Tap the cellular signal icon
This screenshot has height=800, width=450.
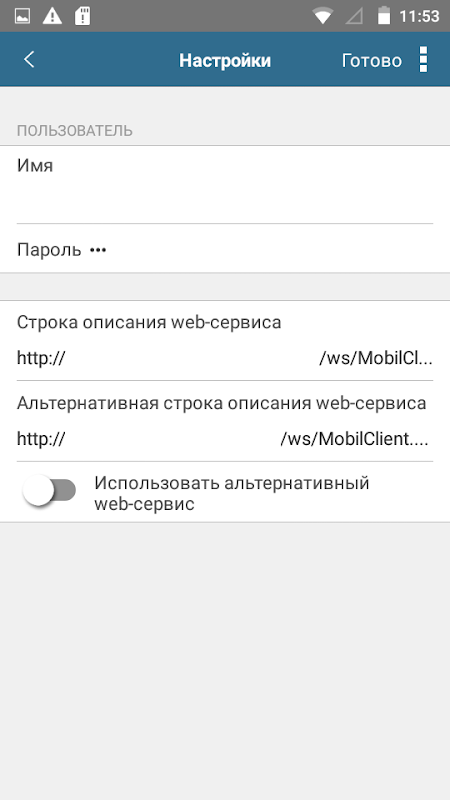coord(354,16)
